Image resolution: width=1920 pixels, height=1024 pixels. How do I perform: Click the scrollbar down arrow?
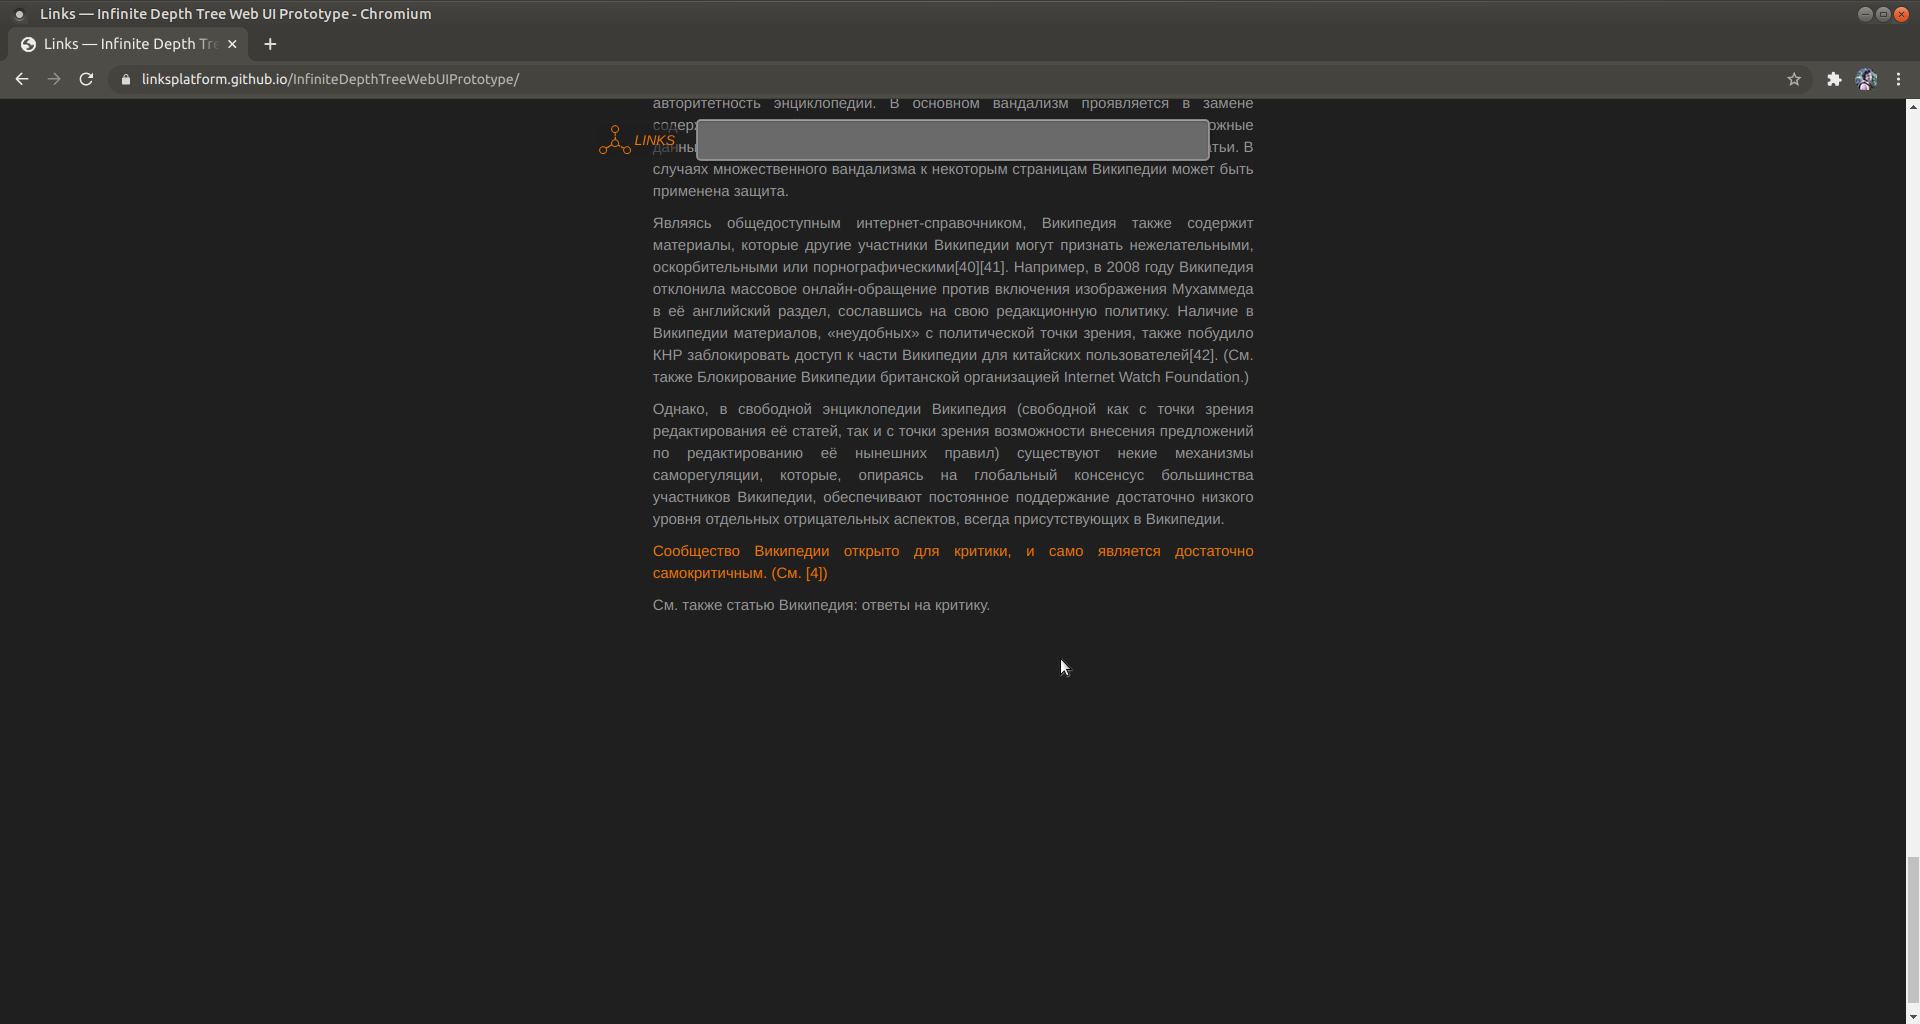pos(1912,1017)
